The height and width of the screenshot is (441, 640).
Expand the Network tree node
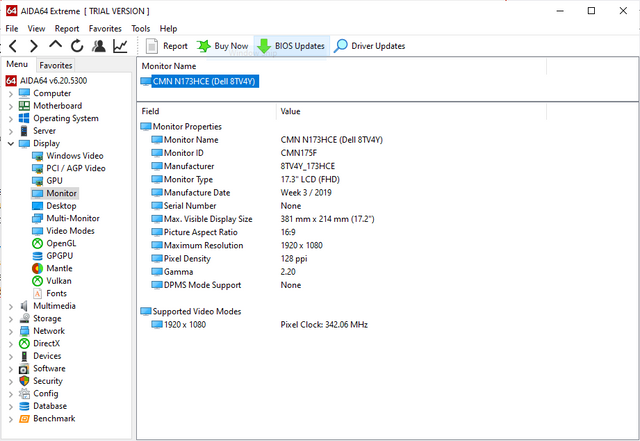click(11, 332)
